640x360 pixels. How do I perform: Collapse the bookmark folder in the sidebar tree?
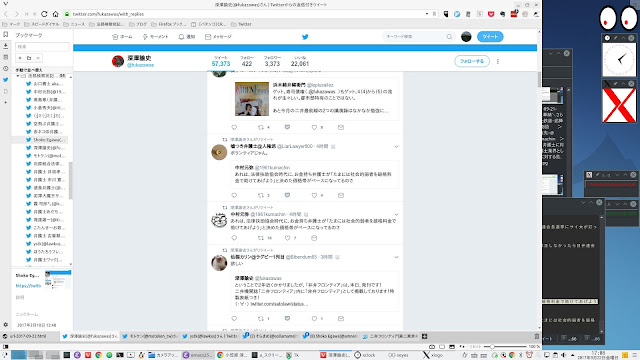coord(18,76)
